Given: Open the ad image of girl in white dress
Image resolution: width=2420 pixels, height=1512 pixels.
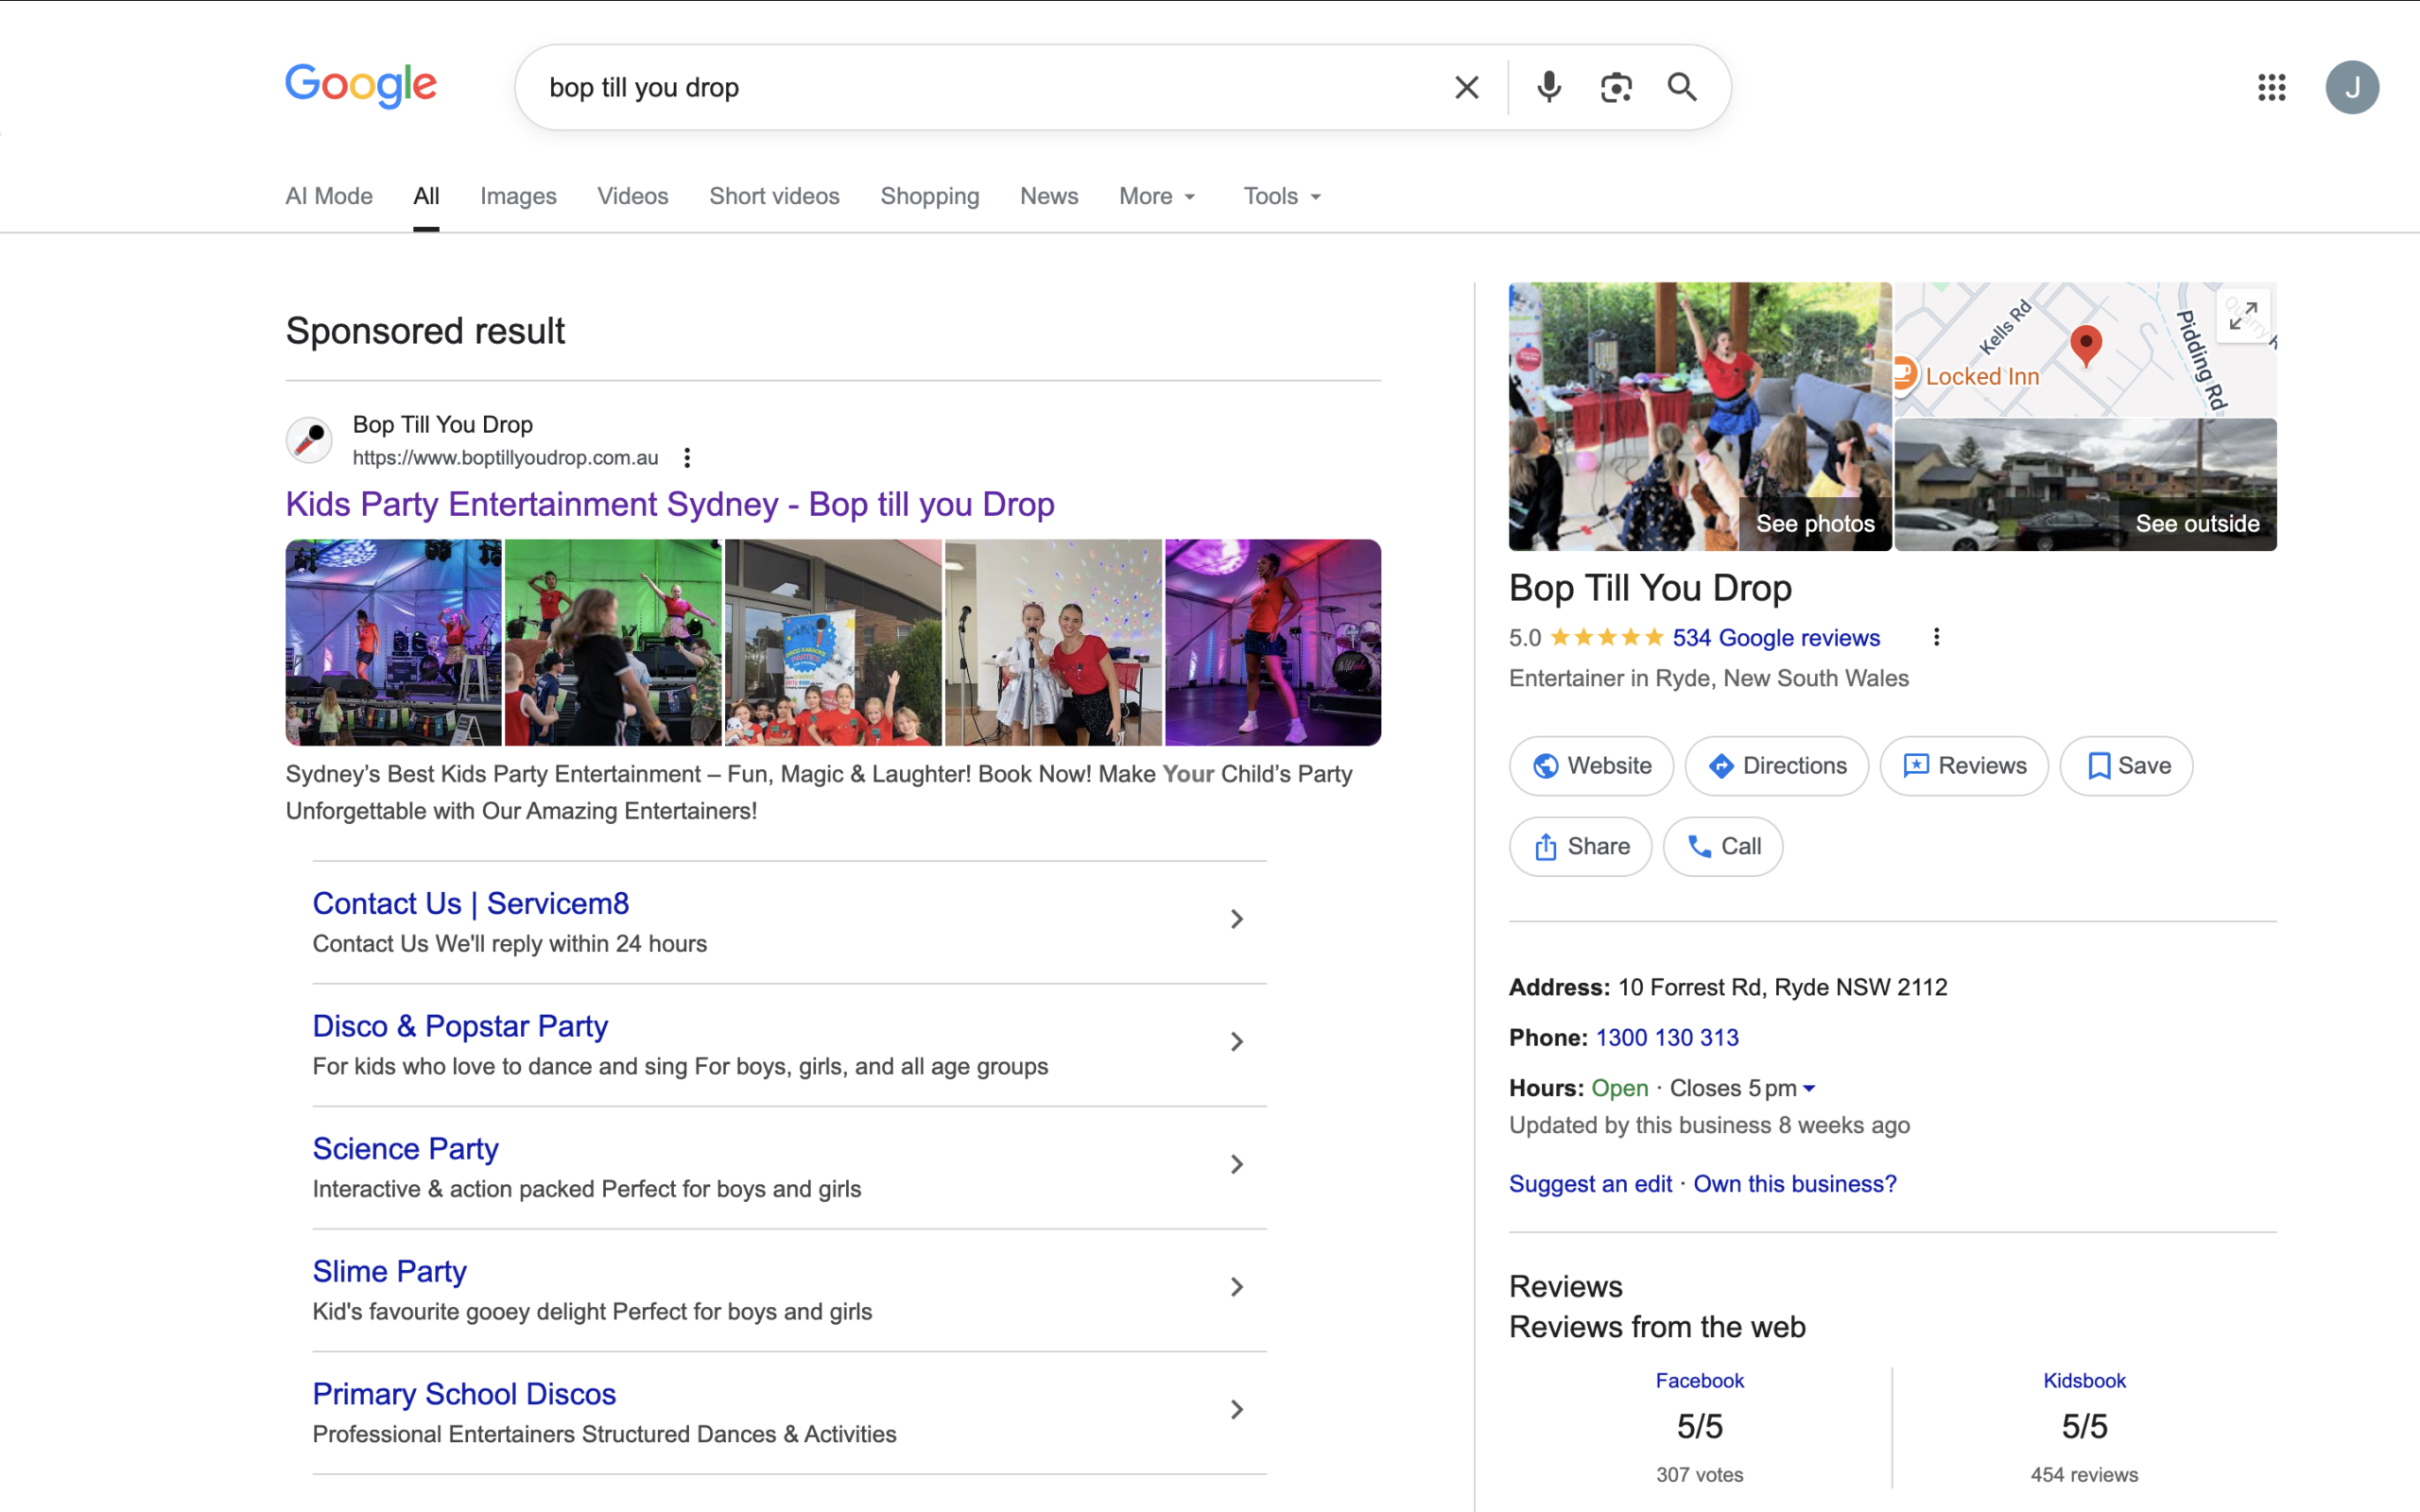Looking at the screenshot, I should 1052,643.
